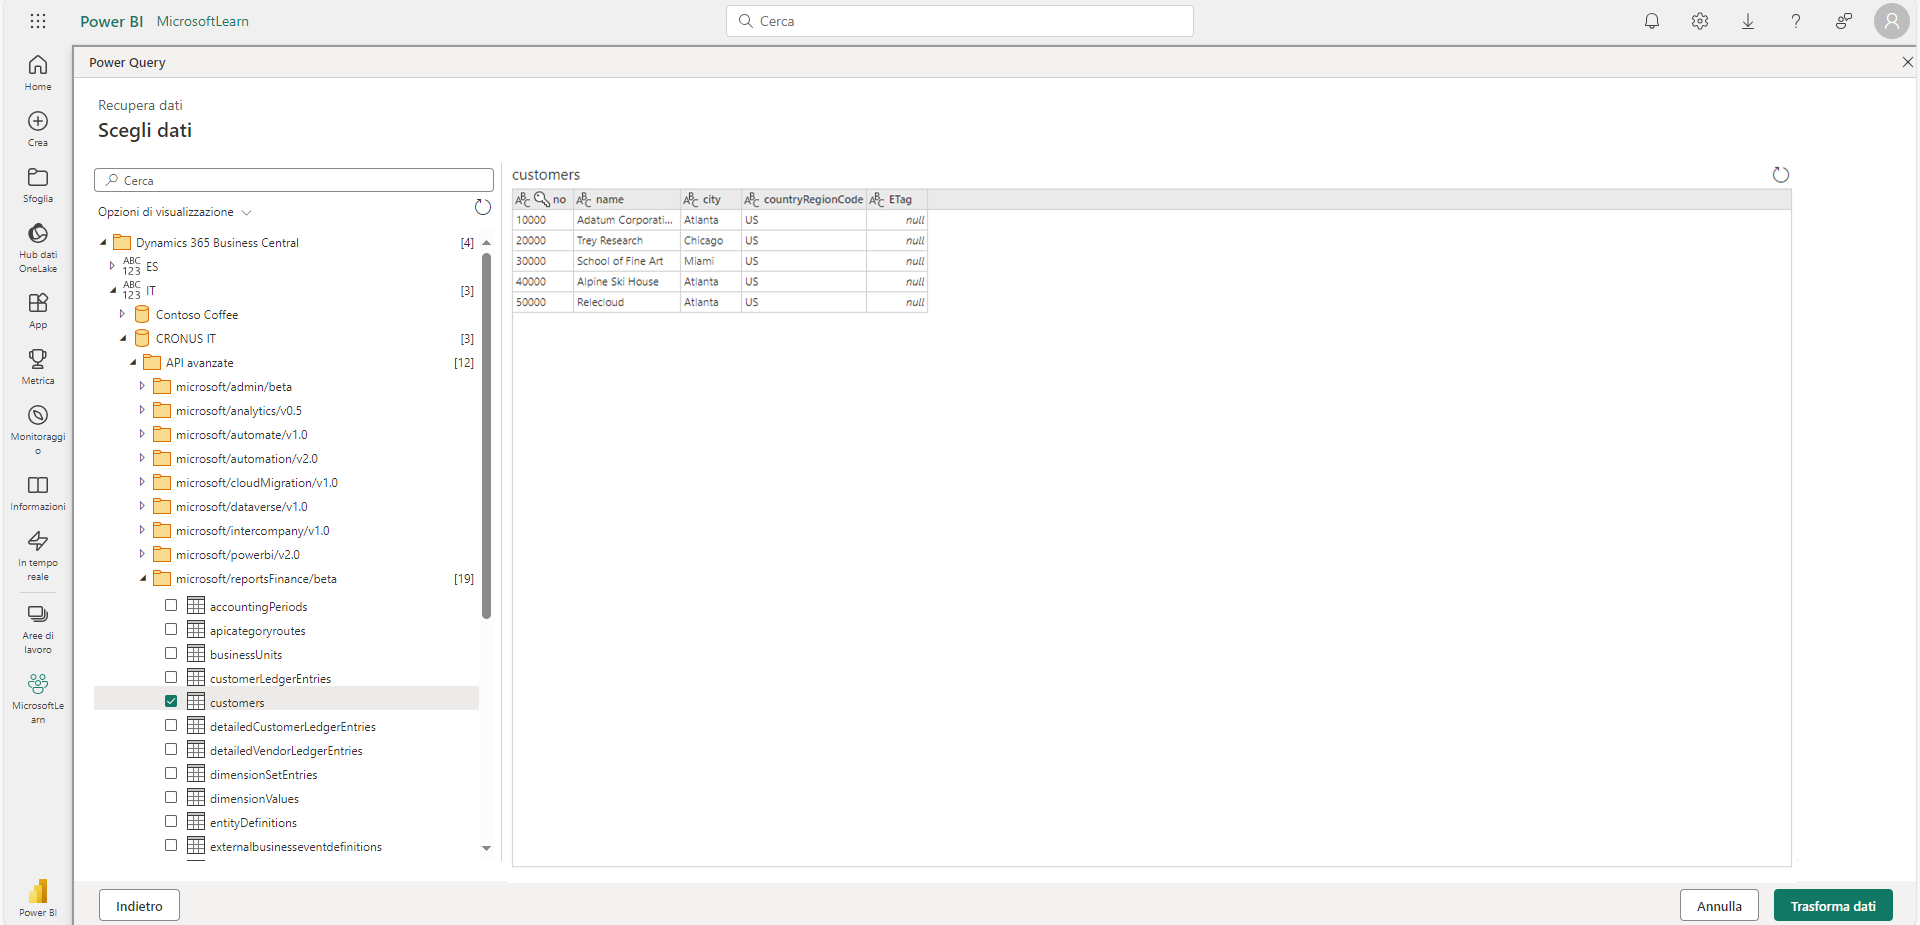Select microsoft/intercompany/v1.0 folder
This screenshot has width=1920, height=925.
pyautogui.click(x=252, y=531)
